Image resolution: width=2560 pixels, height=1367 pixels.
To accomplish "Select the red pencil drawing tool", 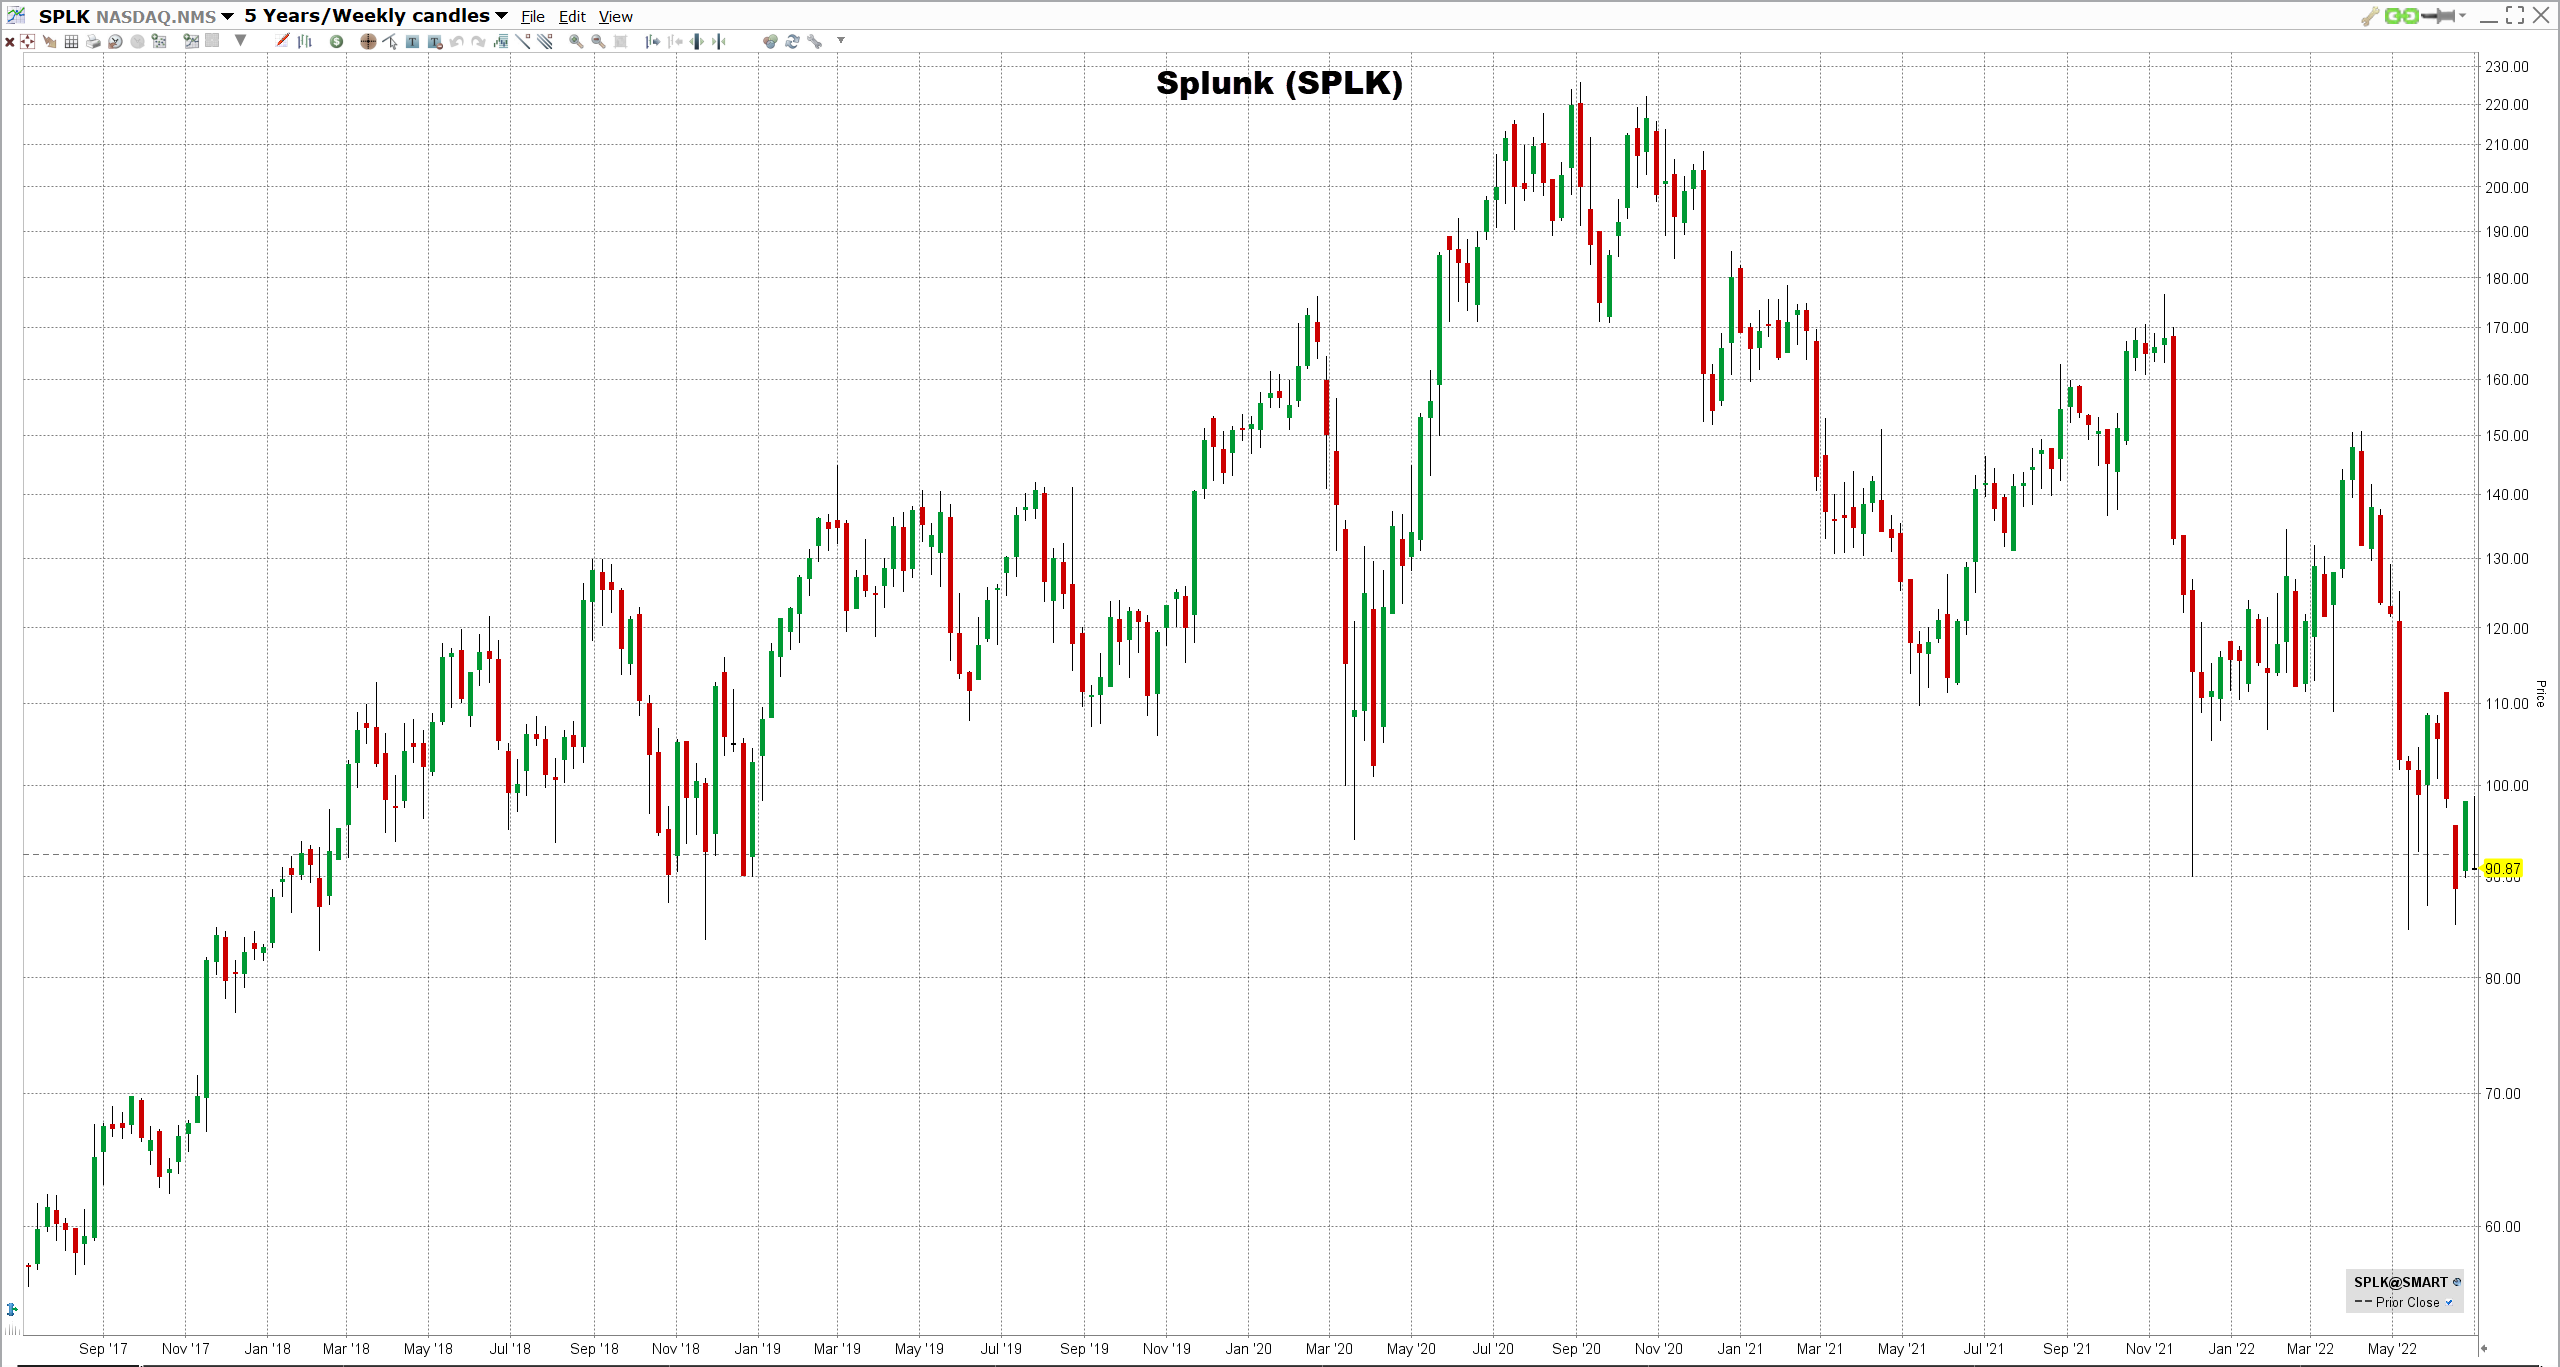I will (x=282, y=41).
